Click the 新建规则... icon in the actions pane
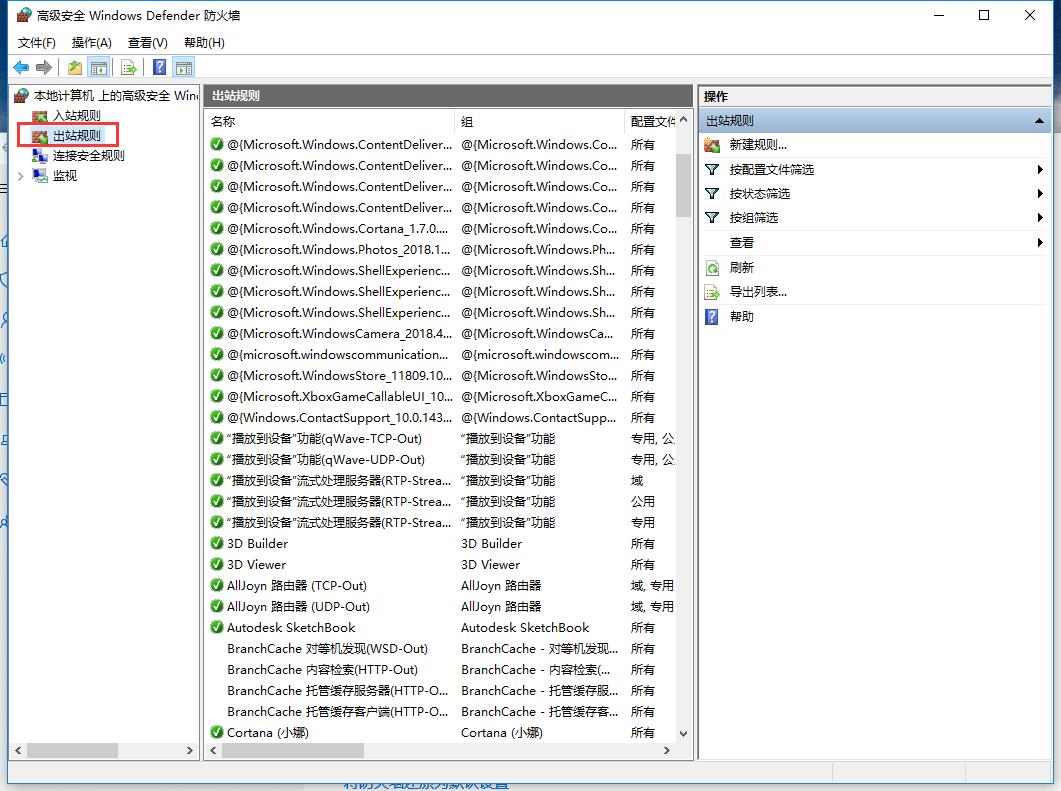The height and width of the screenshot is (791, 1061). point(712,145)
